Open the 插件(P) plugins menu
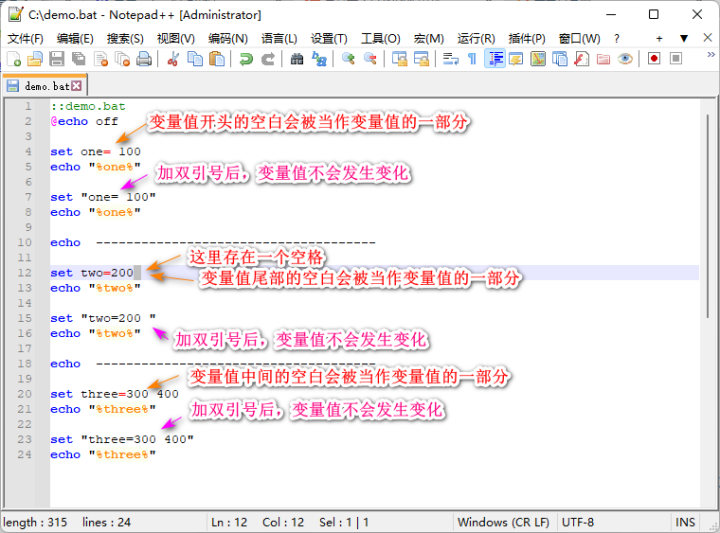720x533 pixels. (x=527, y=39)
